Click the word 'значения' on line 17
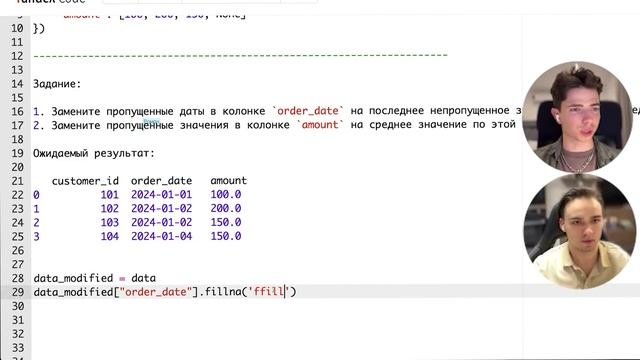640x360 pixels. (204, 125)
